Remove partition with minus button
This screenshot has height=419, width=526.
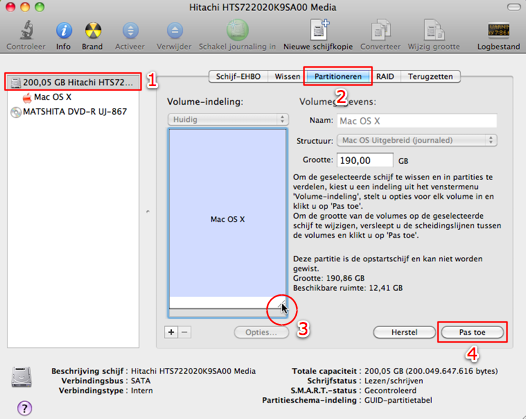[185, 332]
